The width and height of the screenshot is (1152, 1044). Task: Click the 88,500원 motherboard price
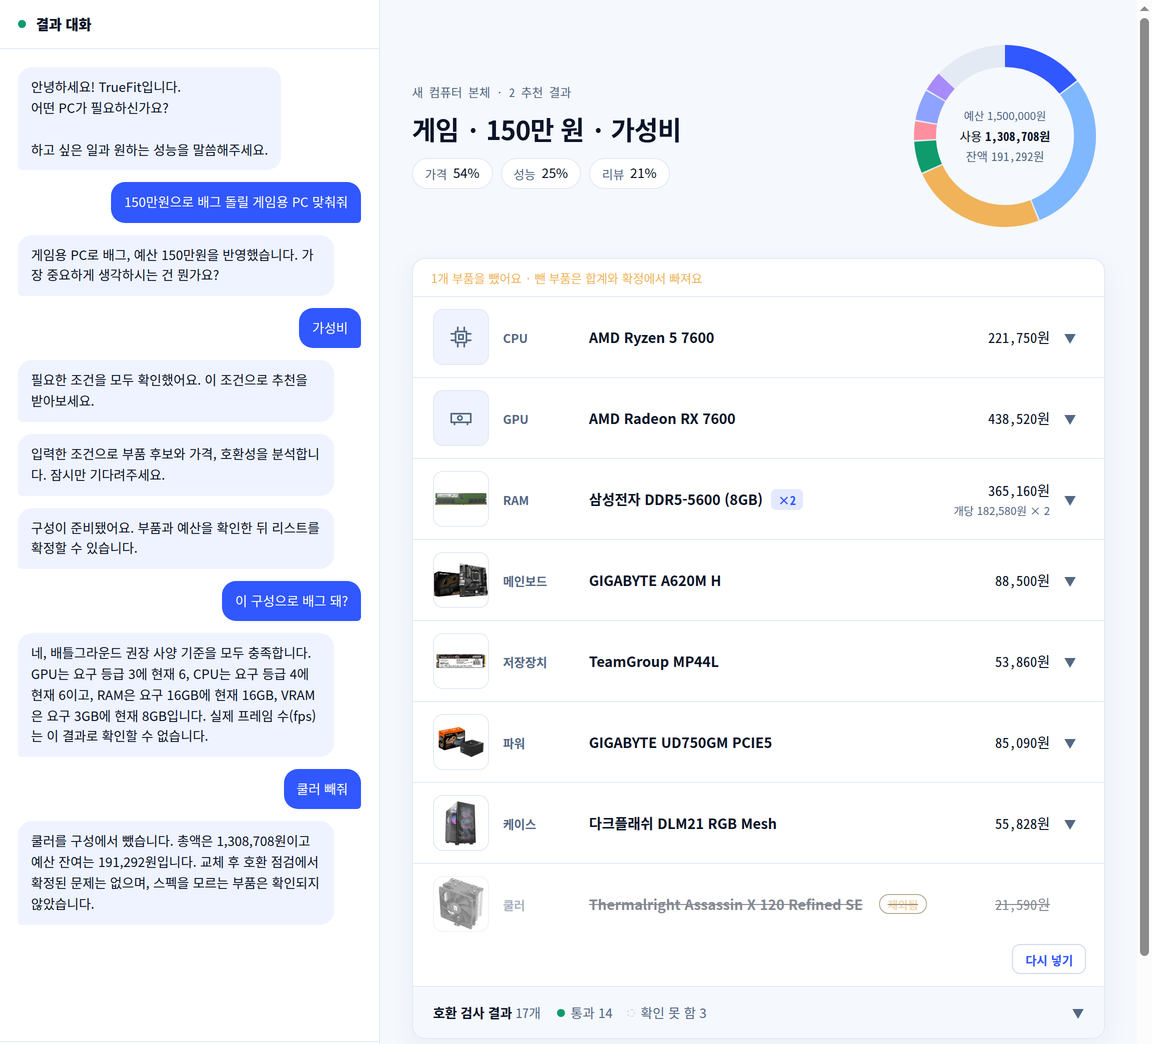1022,581
